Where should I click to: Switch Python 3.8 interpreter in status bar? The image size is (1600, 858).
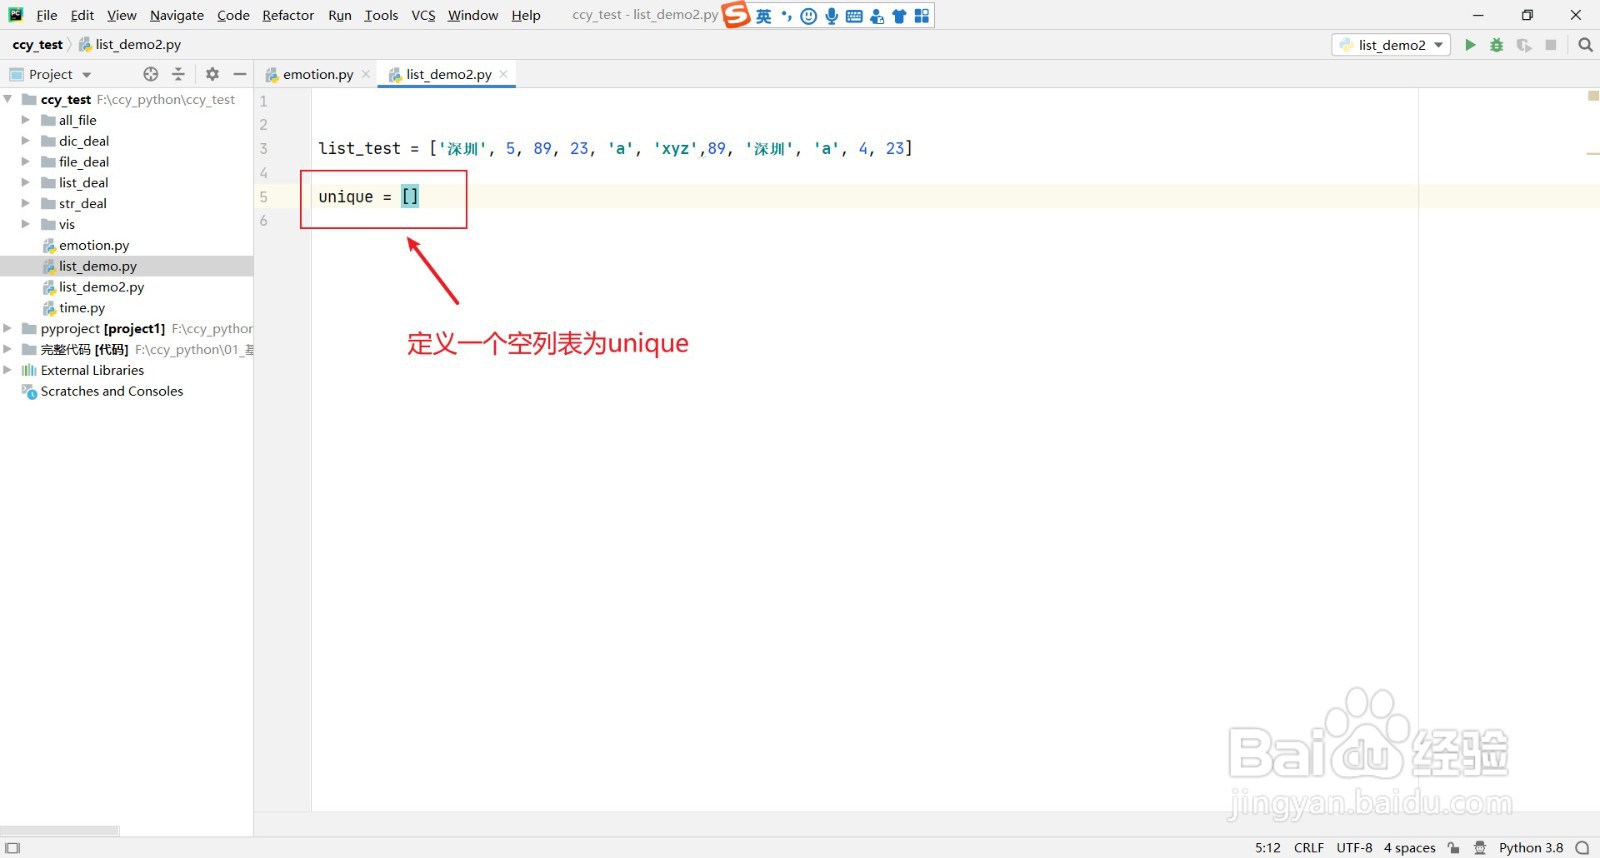coord(1530,848)
